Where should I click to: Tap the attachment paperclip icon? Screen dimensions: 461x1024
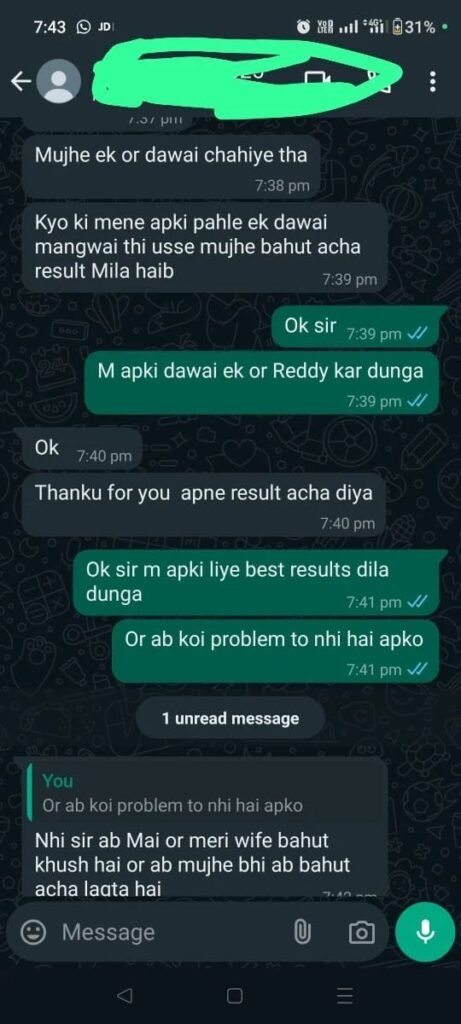coord(302,932)
